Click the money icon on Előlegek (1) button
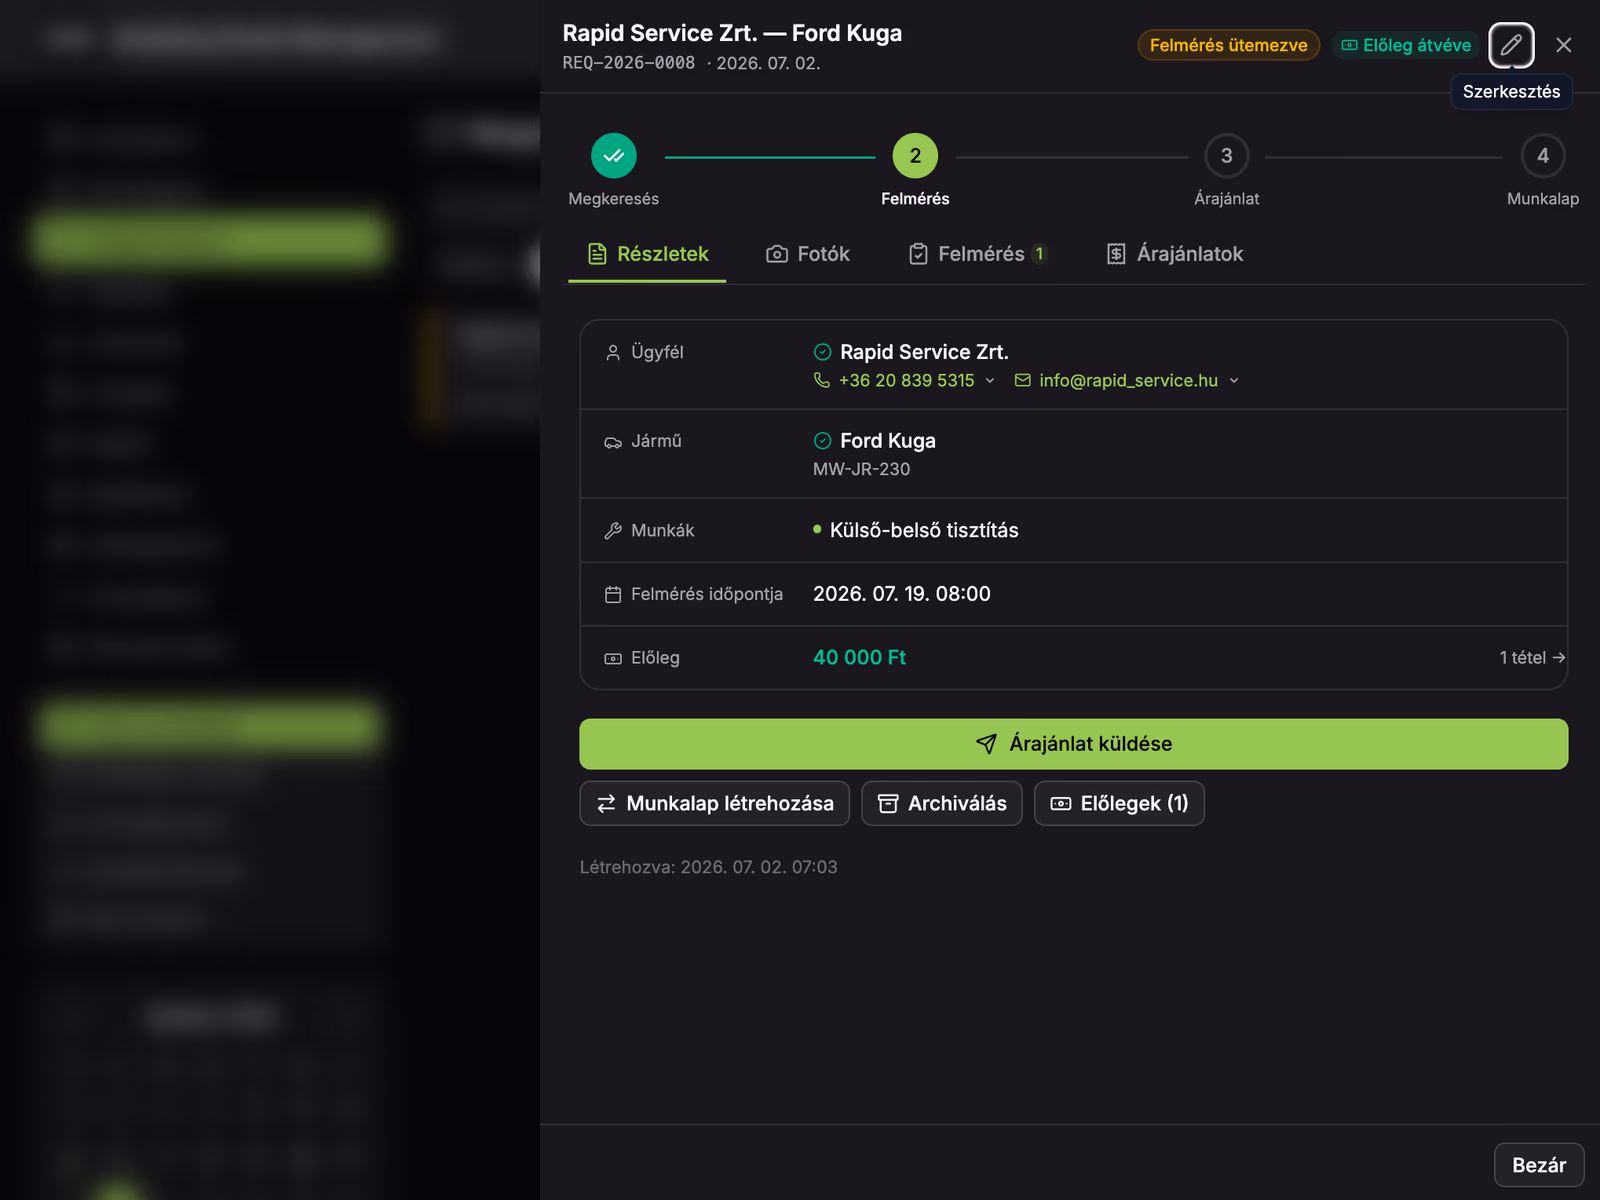1600x1200 pixels. pos(1061,804)
